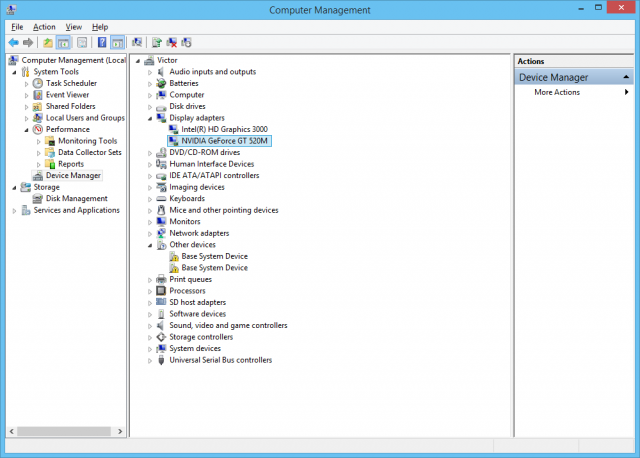The image size is (640, 458).
Task: Collapse the Display adapters category
Action: tap(151, 118)
